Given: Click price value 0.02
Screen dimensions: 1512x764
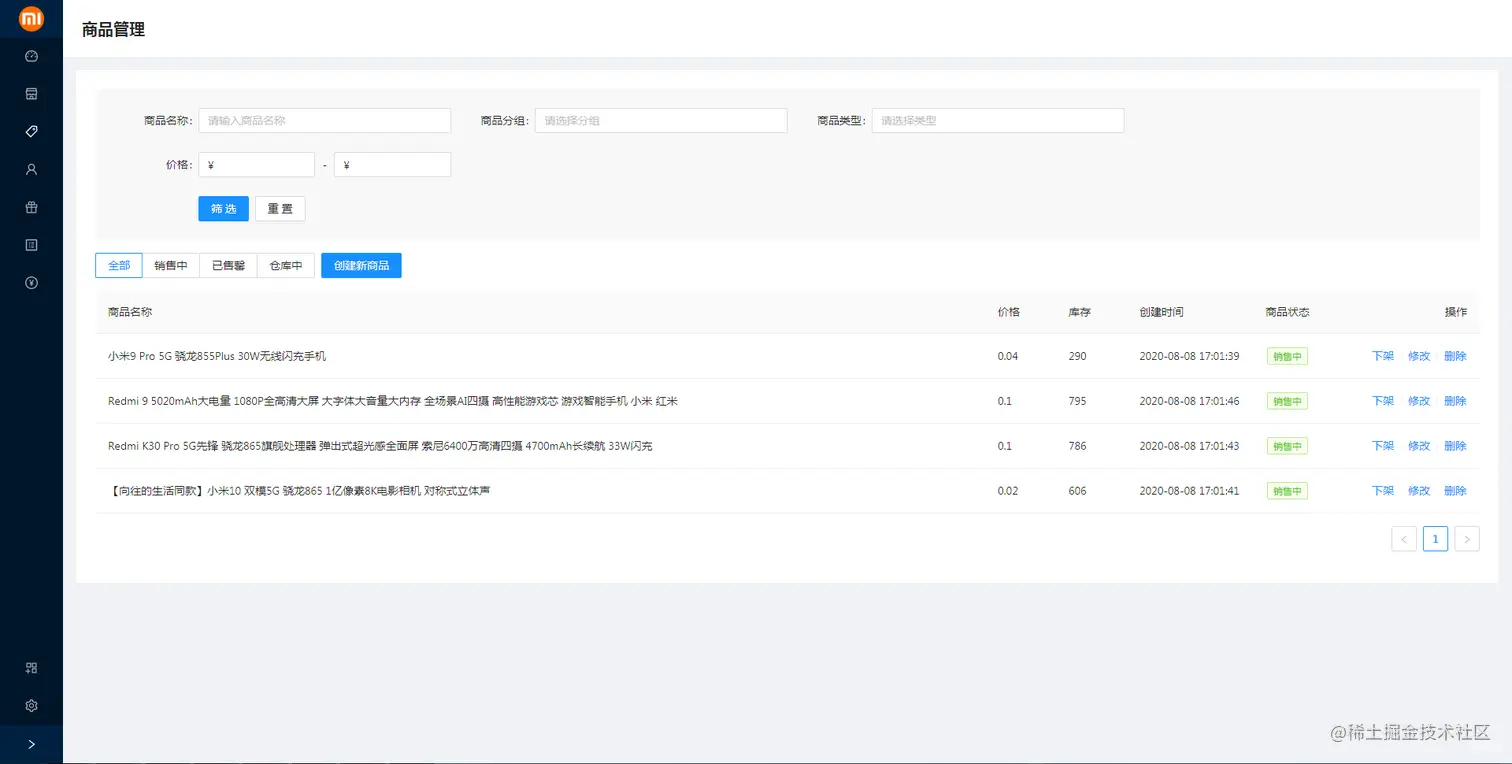Looking at the screenshot, I should click(1008, 491).
